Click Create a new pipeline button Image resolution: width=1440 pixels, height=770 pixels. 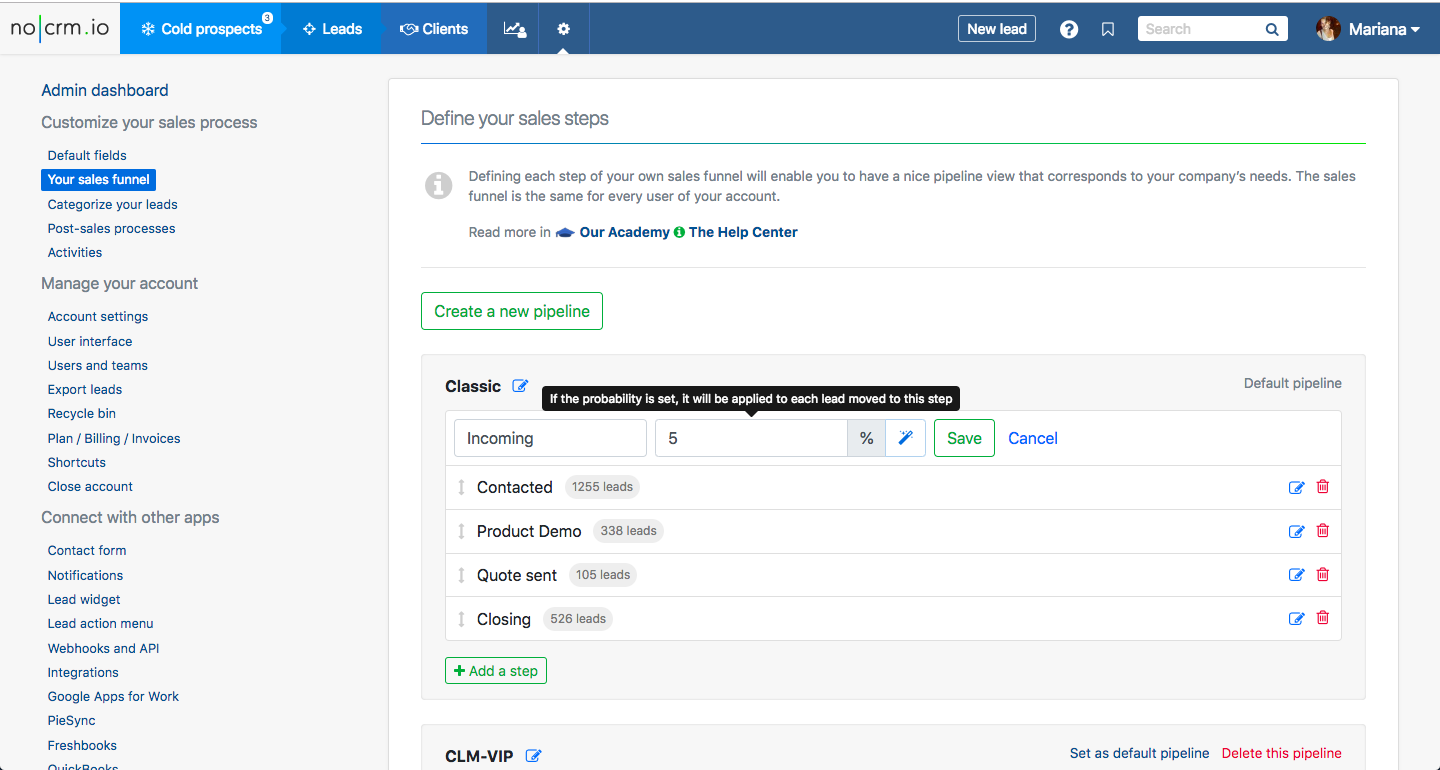click(512, 311)
